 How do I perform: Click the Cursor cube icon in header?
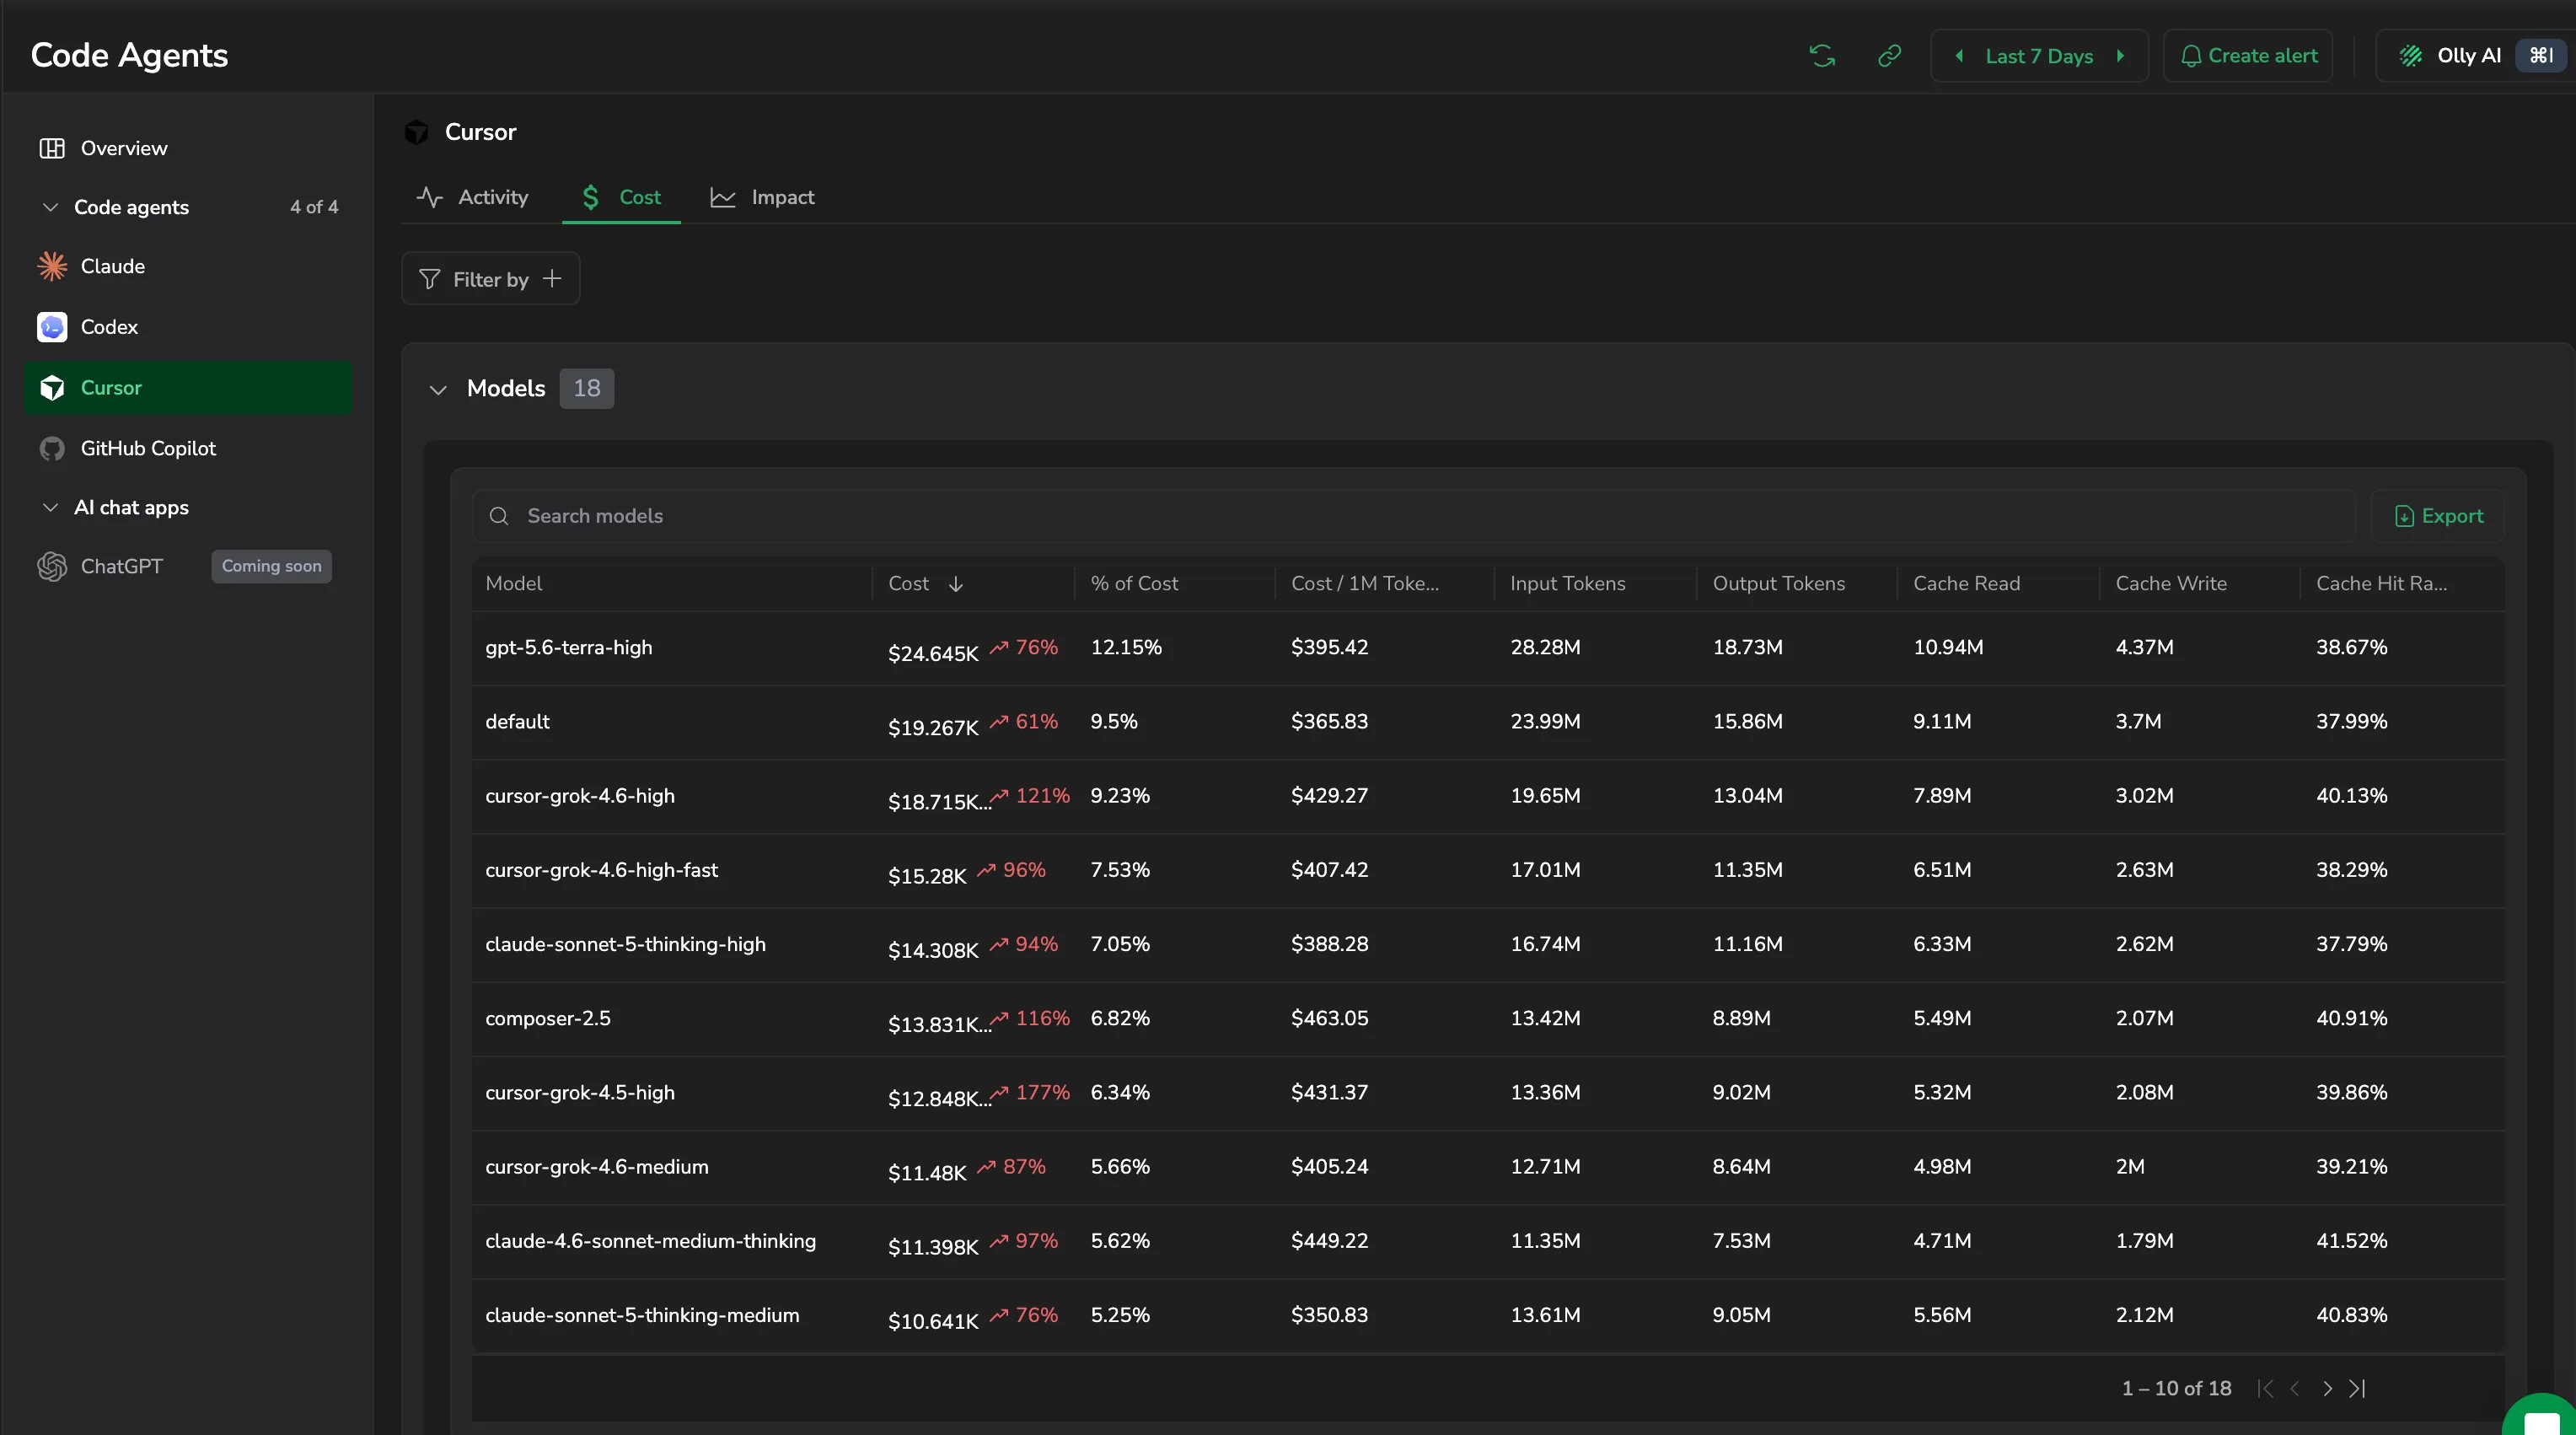(x=416, y=132)
